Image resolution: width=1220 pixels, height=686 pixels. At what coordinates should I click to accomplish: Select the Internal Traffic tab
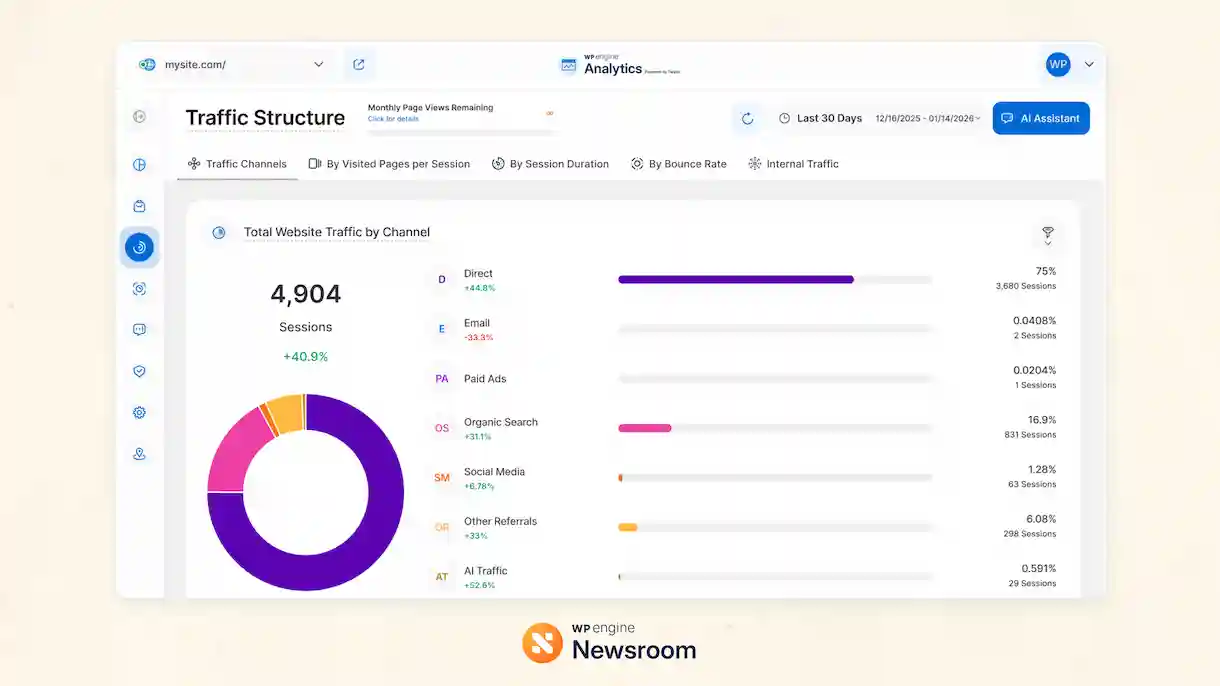(x=794, y=163)
